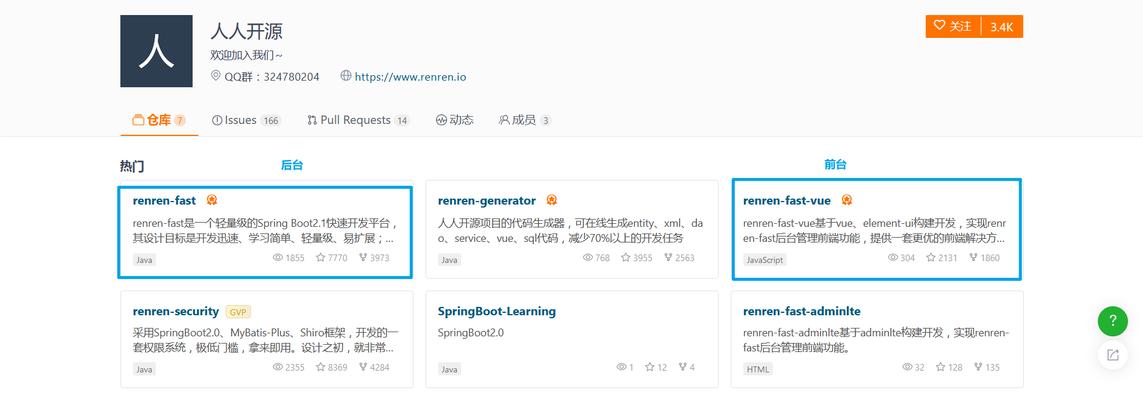Viewport: 1143px width, 400px height.
Task: Open the 成员 members tab
Action: click(x=525, y=120)
